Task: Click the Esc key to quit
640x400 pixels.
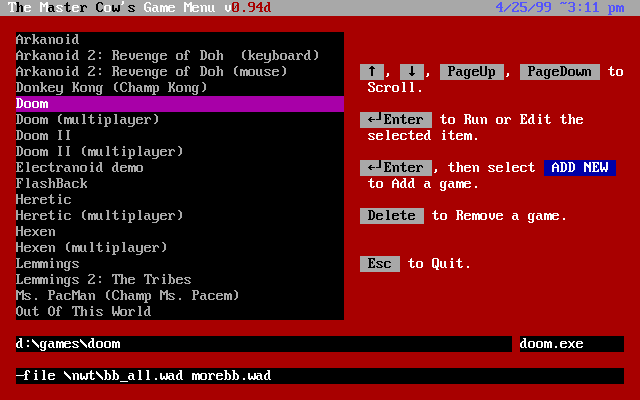Action: point(380,264)
